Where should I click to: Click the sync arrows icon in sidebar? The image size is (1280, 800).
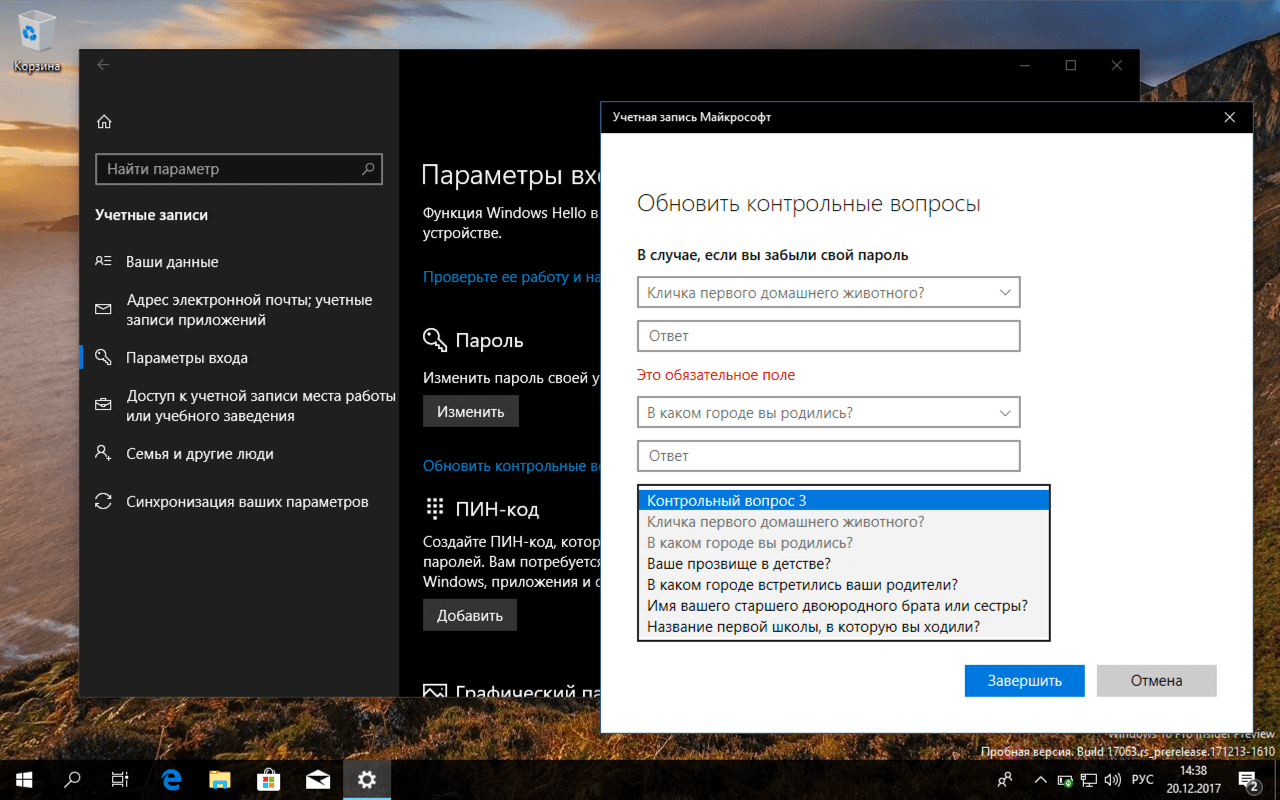[104, 501]
